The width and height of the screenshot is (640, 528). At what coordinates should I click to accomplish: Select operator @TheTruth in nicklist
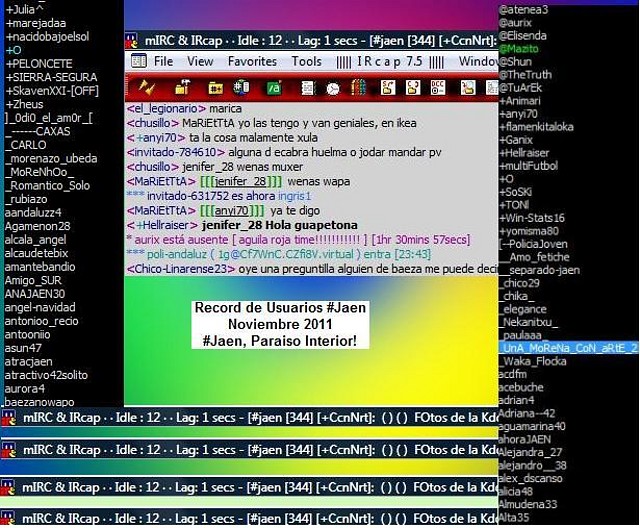click(525, 75)
